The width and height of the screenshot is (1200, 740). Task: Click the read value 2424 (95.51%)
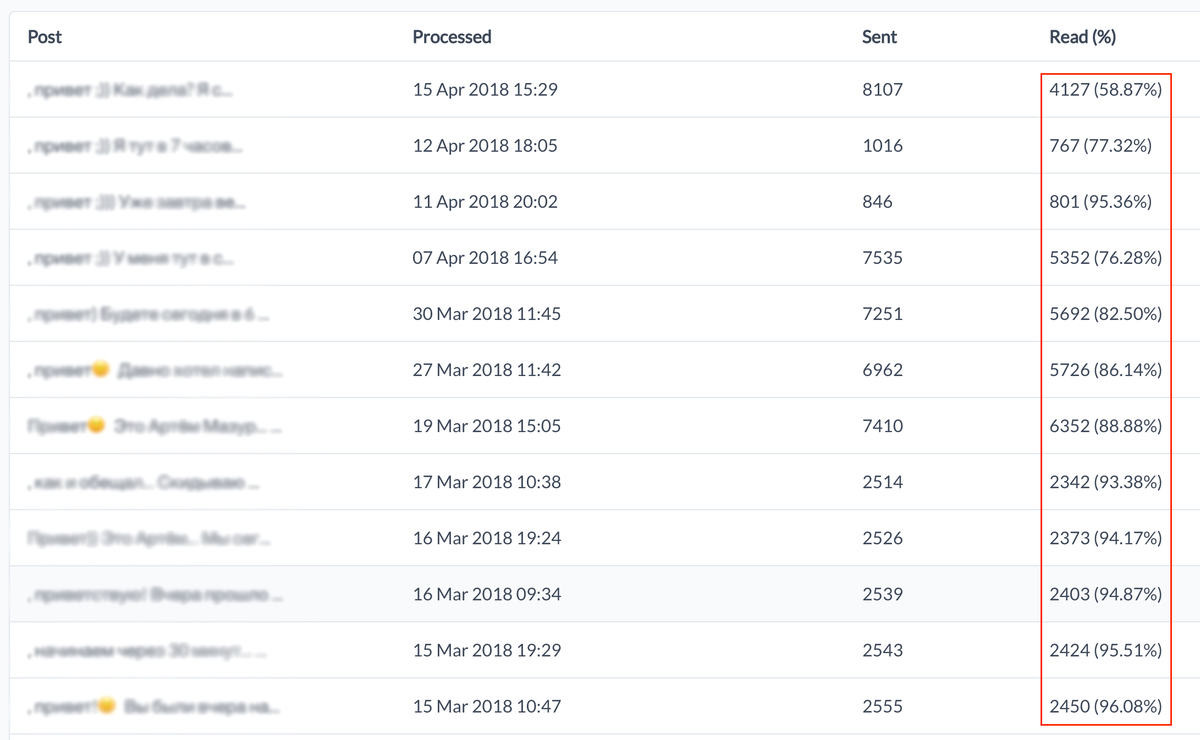[1105, 650]
